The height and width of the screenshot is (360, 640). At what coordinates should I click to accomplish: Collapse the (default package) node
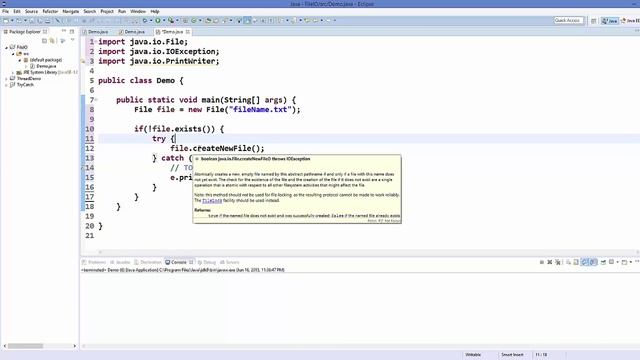tap(19, 60)
